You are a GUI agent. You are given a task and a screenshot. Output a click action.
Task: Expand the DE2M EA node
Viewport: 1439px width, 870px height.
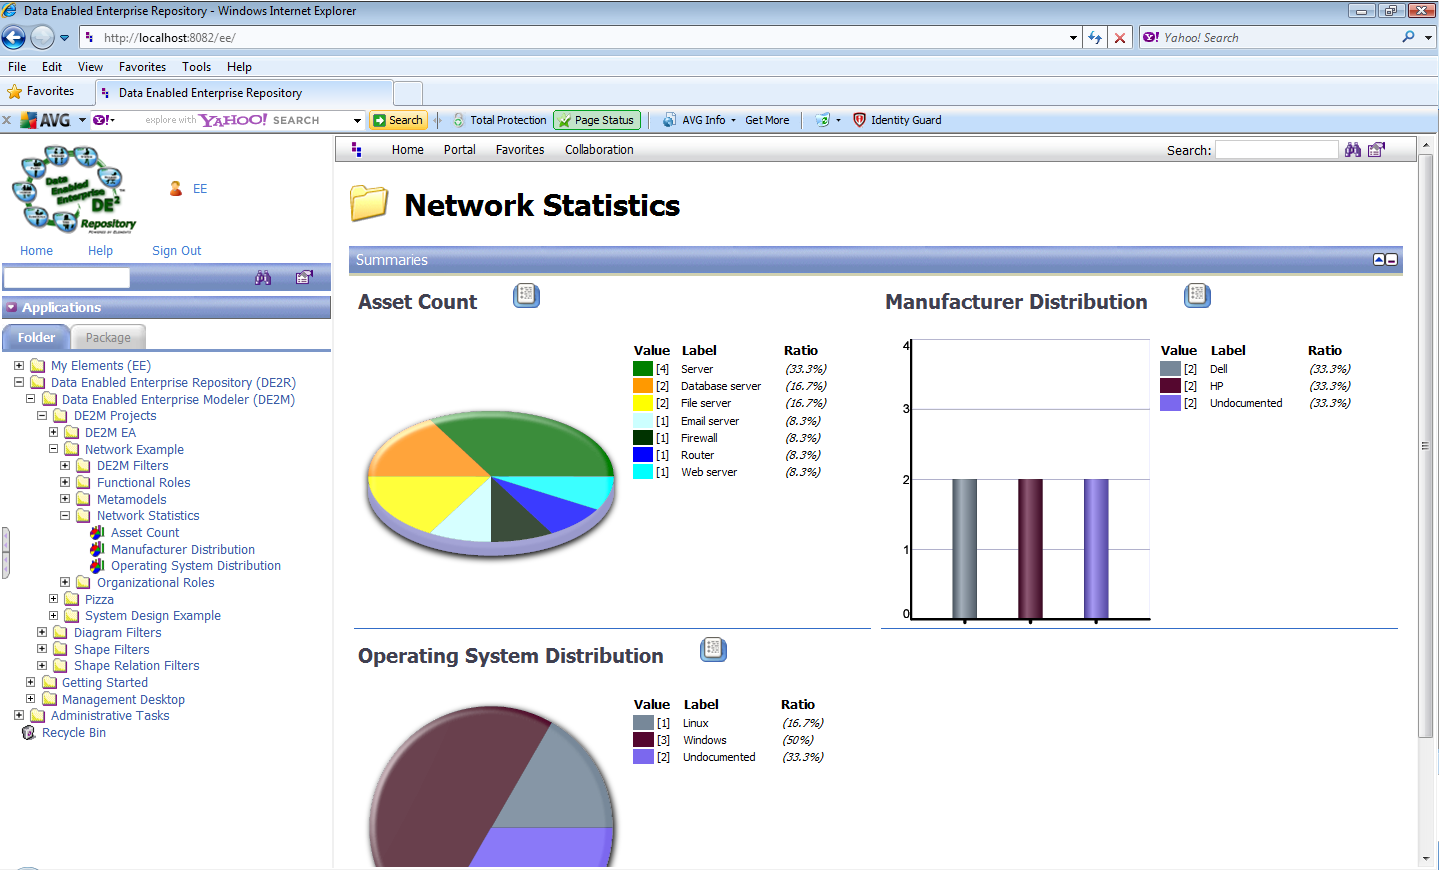click(54, 433)
